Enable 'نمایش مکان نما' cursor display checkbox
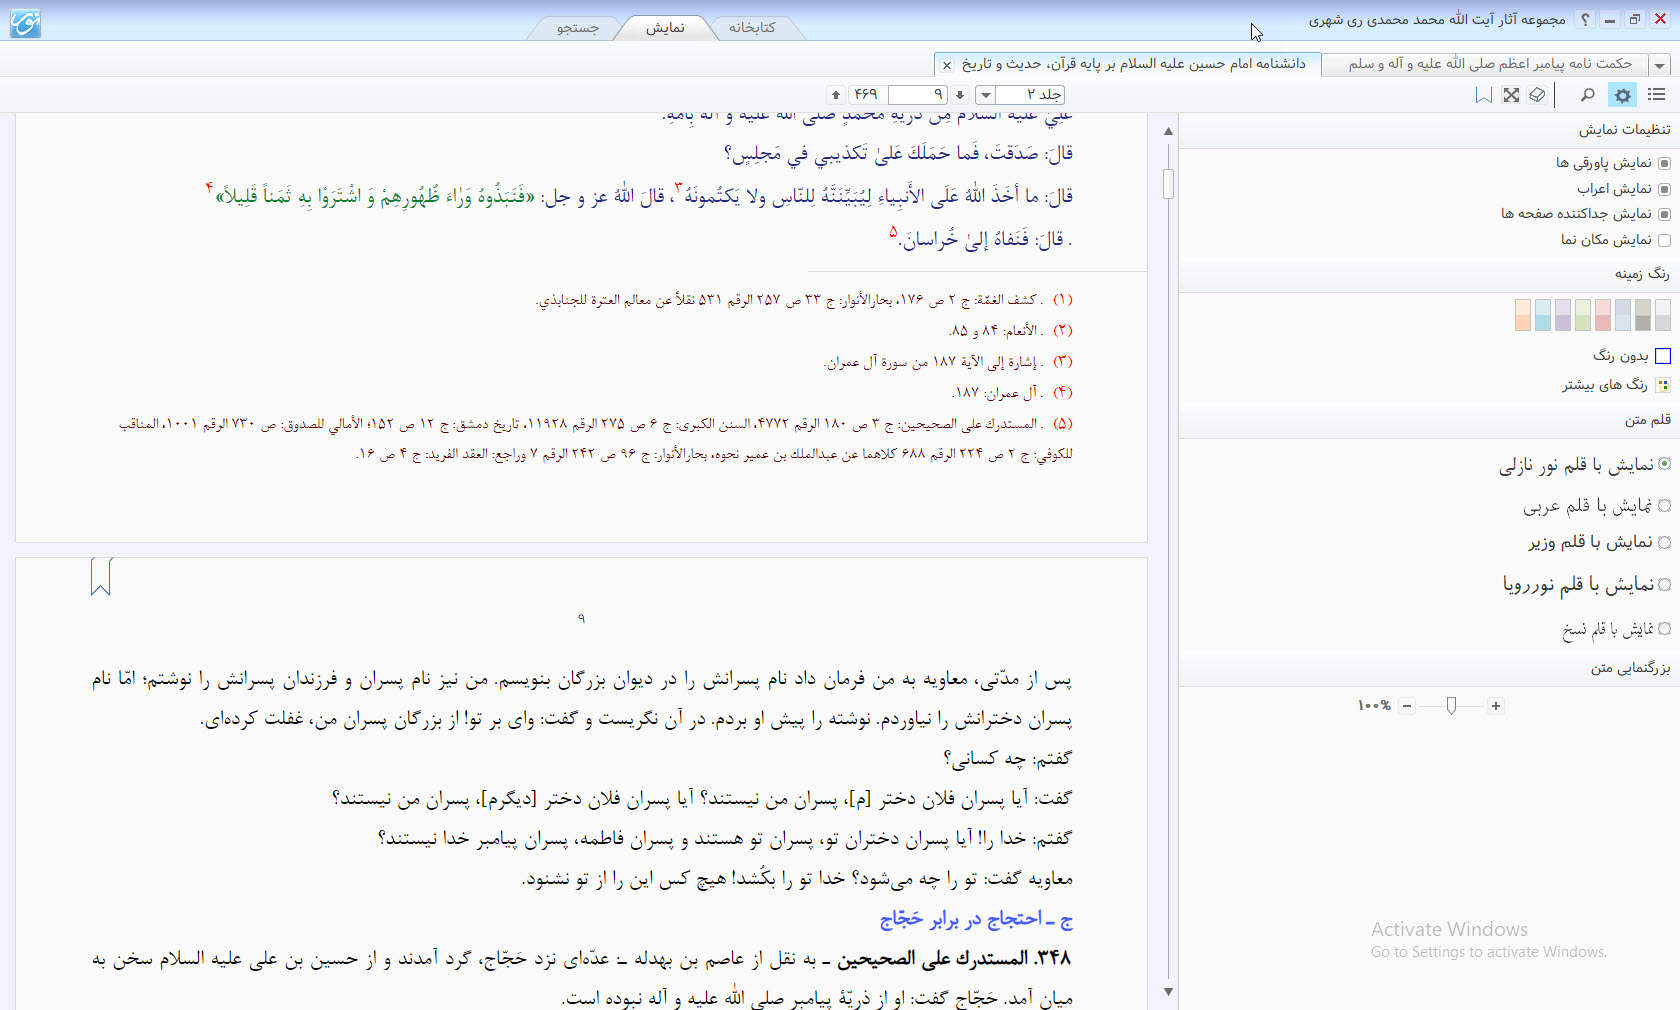The width and height of the screenshot is (1680, 1010). click(x=1664, y=240)
